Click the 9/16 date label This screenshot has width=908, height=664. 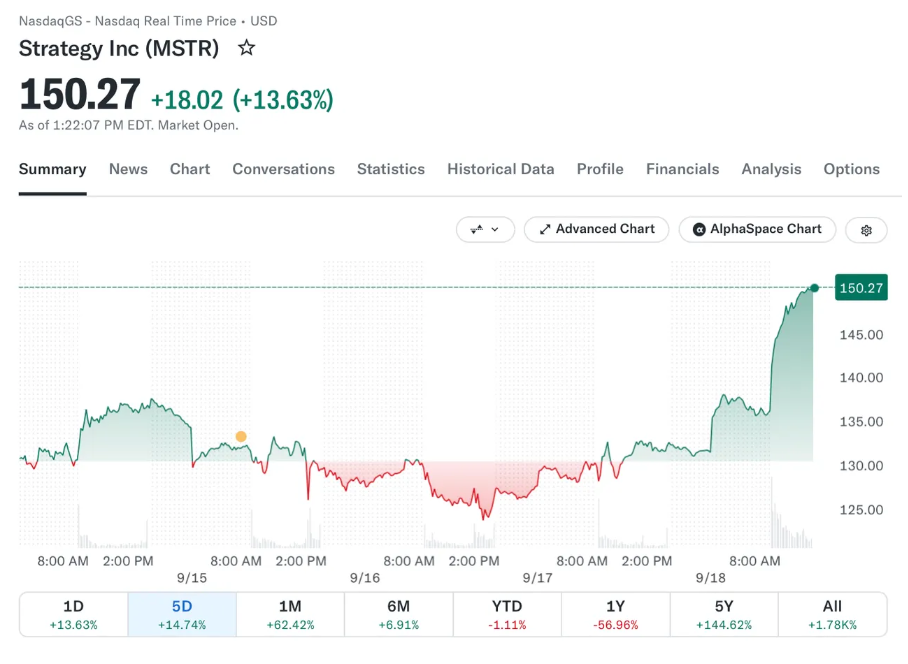(x=365, y=578)
